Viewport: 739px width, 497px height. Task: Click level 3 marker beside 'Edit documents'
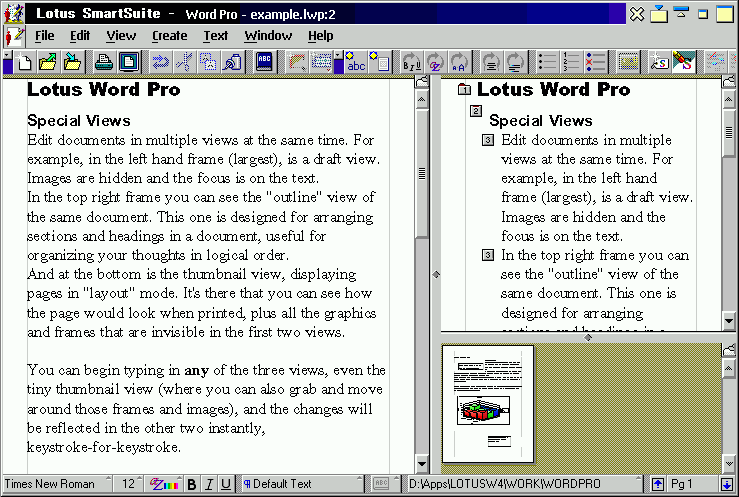488,140
